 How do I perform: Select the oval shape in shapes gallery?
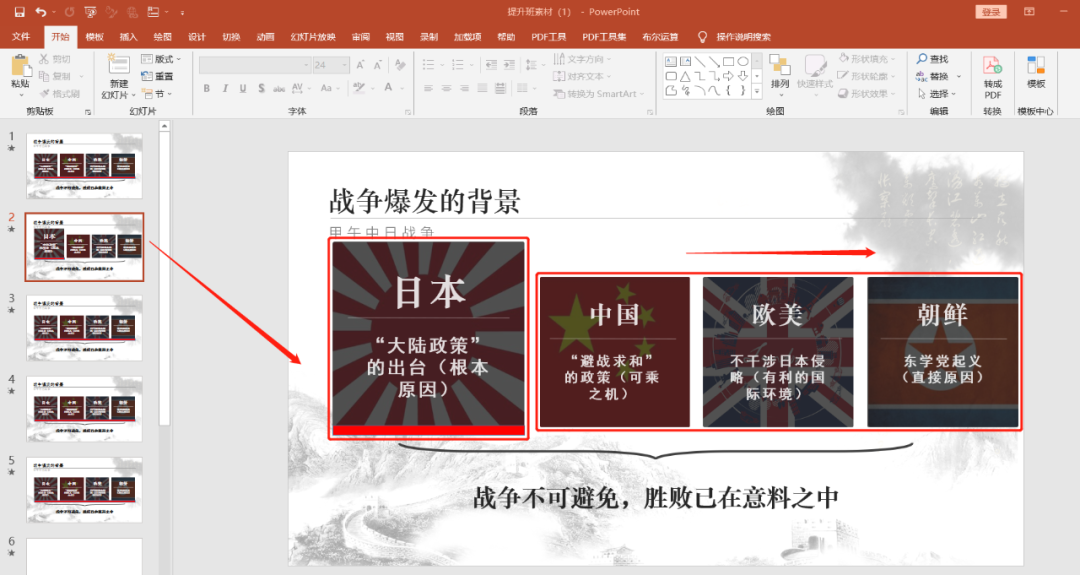coord(742,62)
